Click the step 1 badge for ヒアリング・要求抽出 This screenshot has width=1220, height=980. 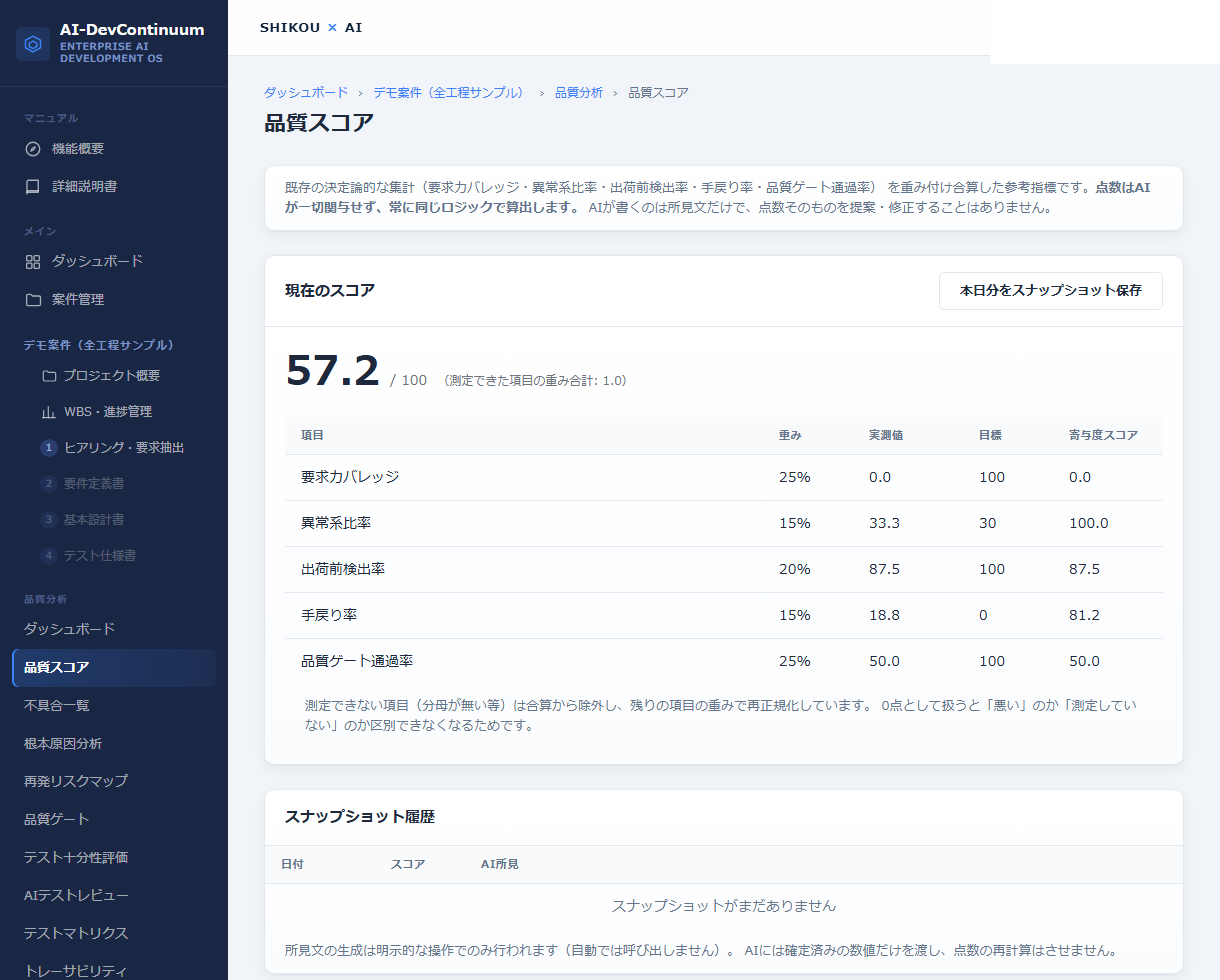tap(49, 448)
